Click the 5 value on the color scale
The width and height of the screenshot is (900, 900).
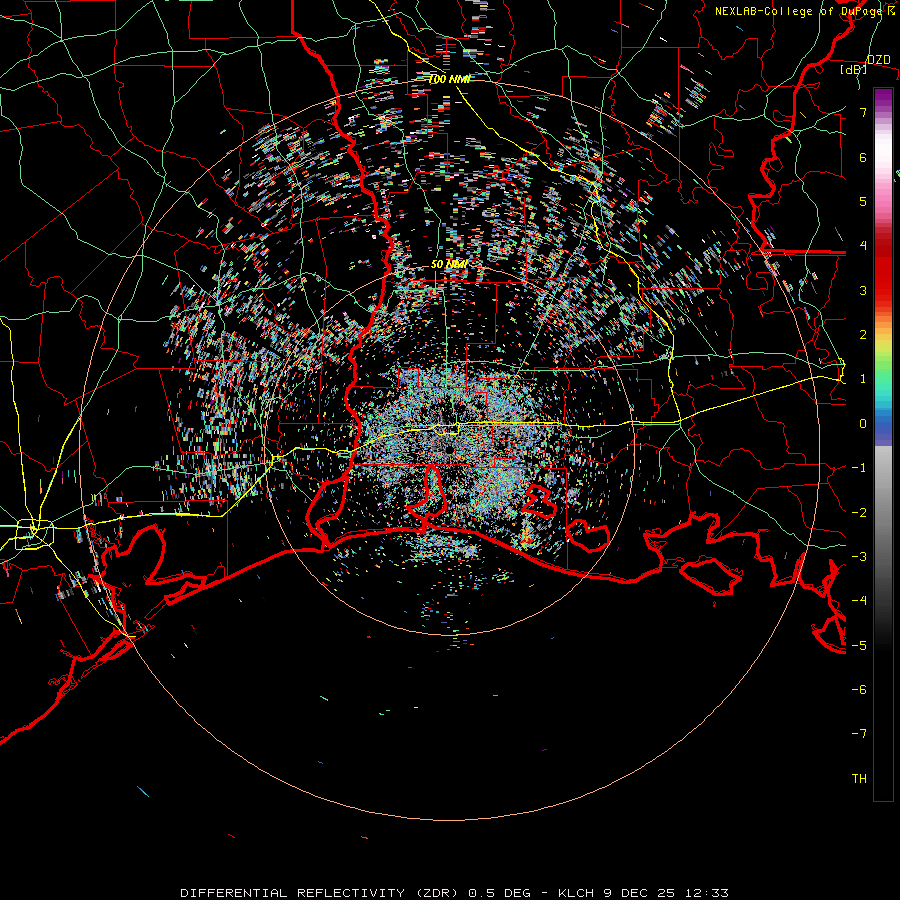(863, 201)
